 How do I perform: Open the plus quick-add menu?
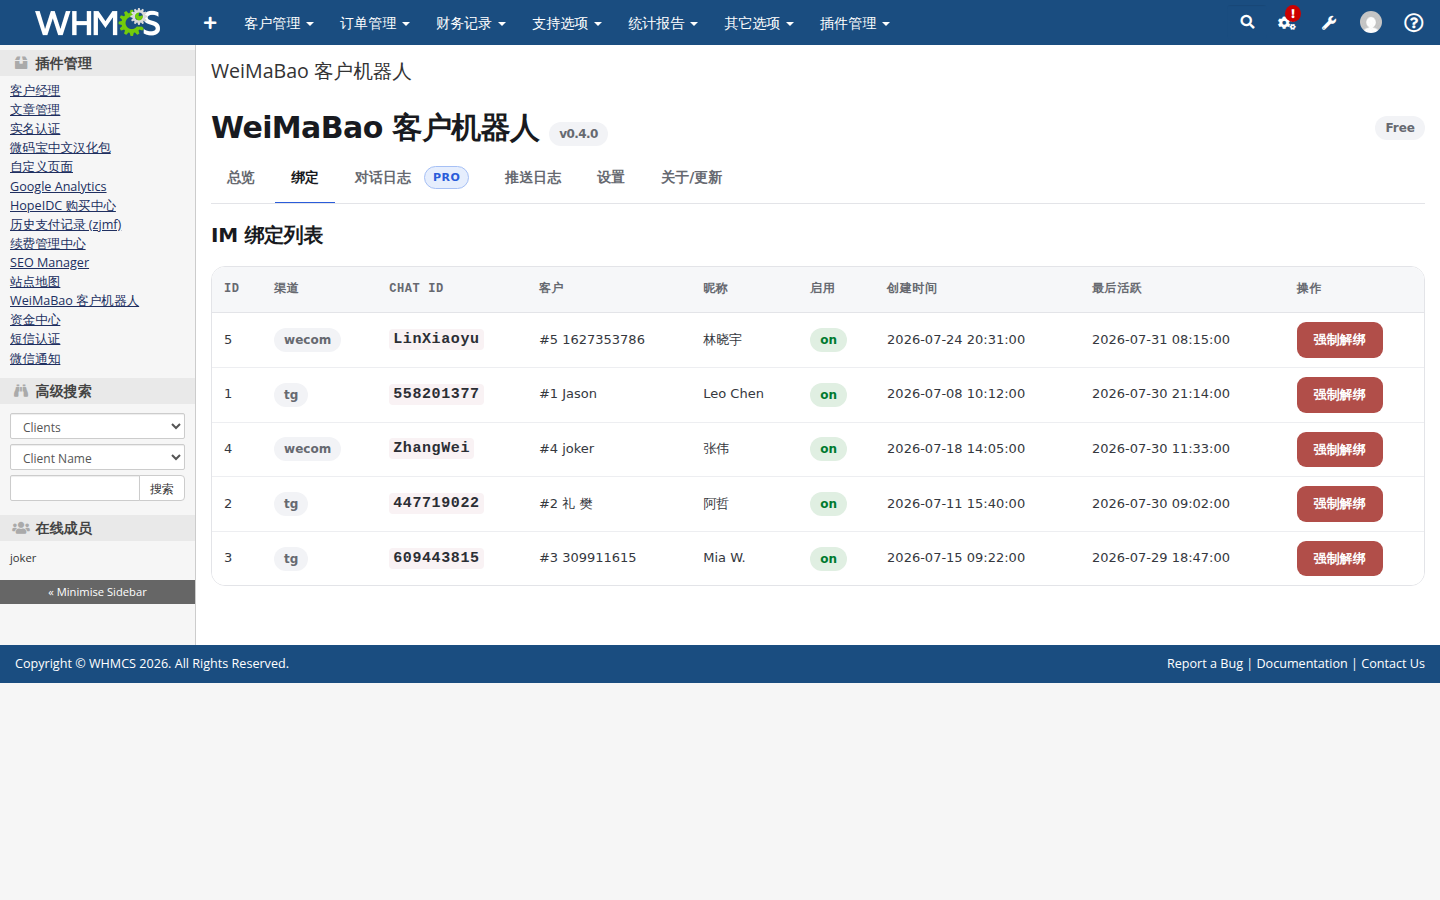click(210, 23)
